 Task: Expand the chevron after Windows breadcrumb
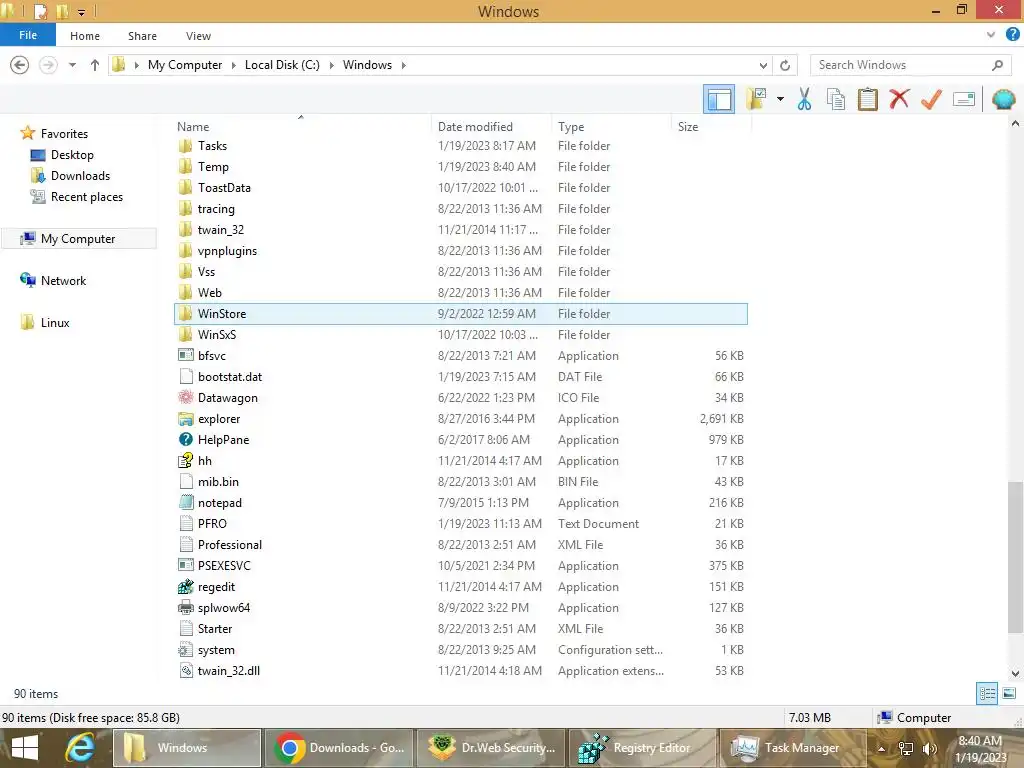(404, 65)
